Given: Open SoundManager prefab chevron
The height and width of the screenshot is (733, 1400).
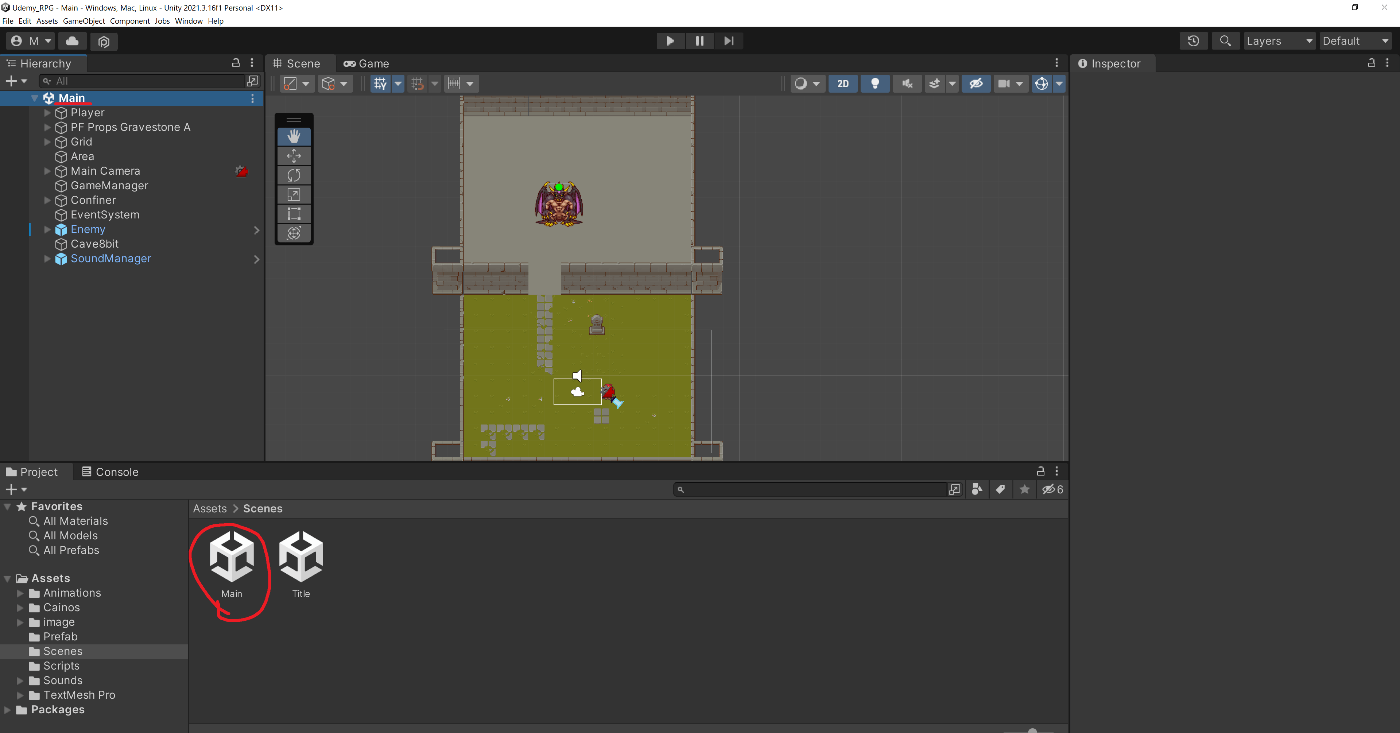Looking at the screenshot, I should click(256, 259).
